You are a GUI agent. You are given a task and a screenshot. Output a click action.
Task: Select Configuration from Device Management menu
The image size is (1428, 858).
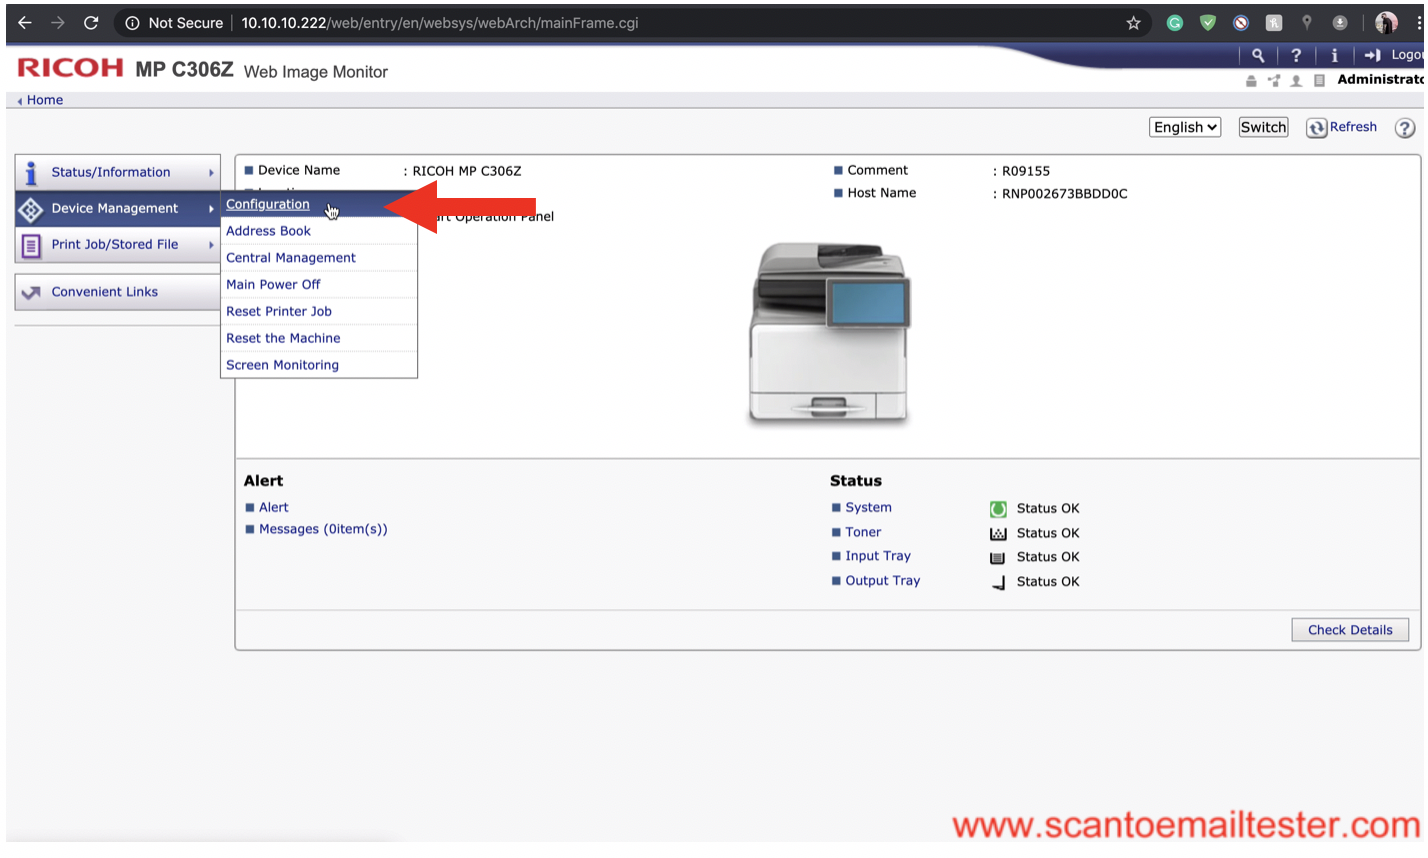click(x=268, y=204)
